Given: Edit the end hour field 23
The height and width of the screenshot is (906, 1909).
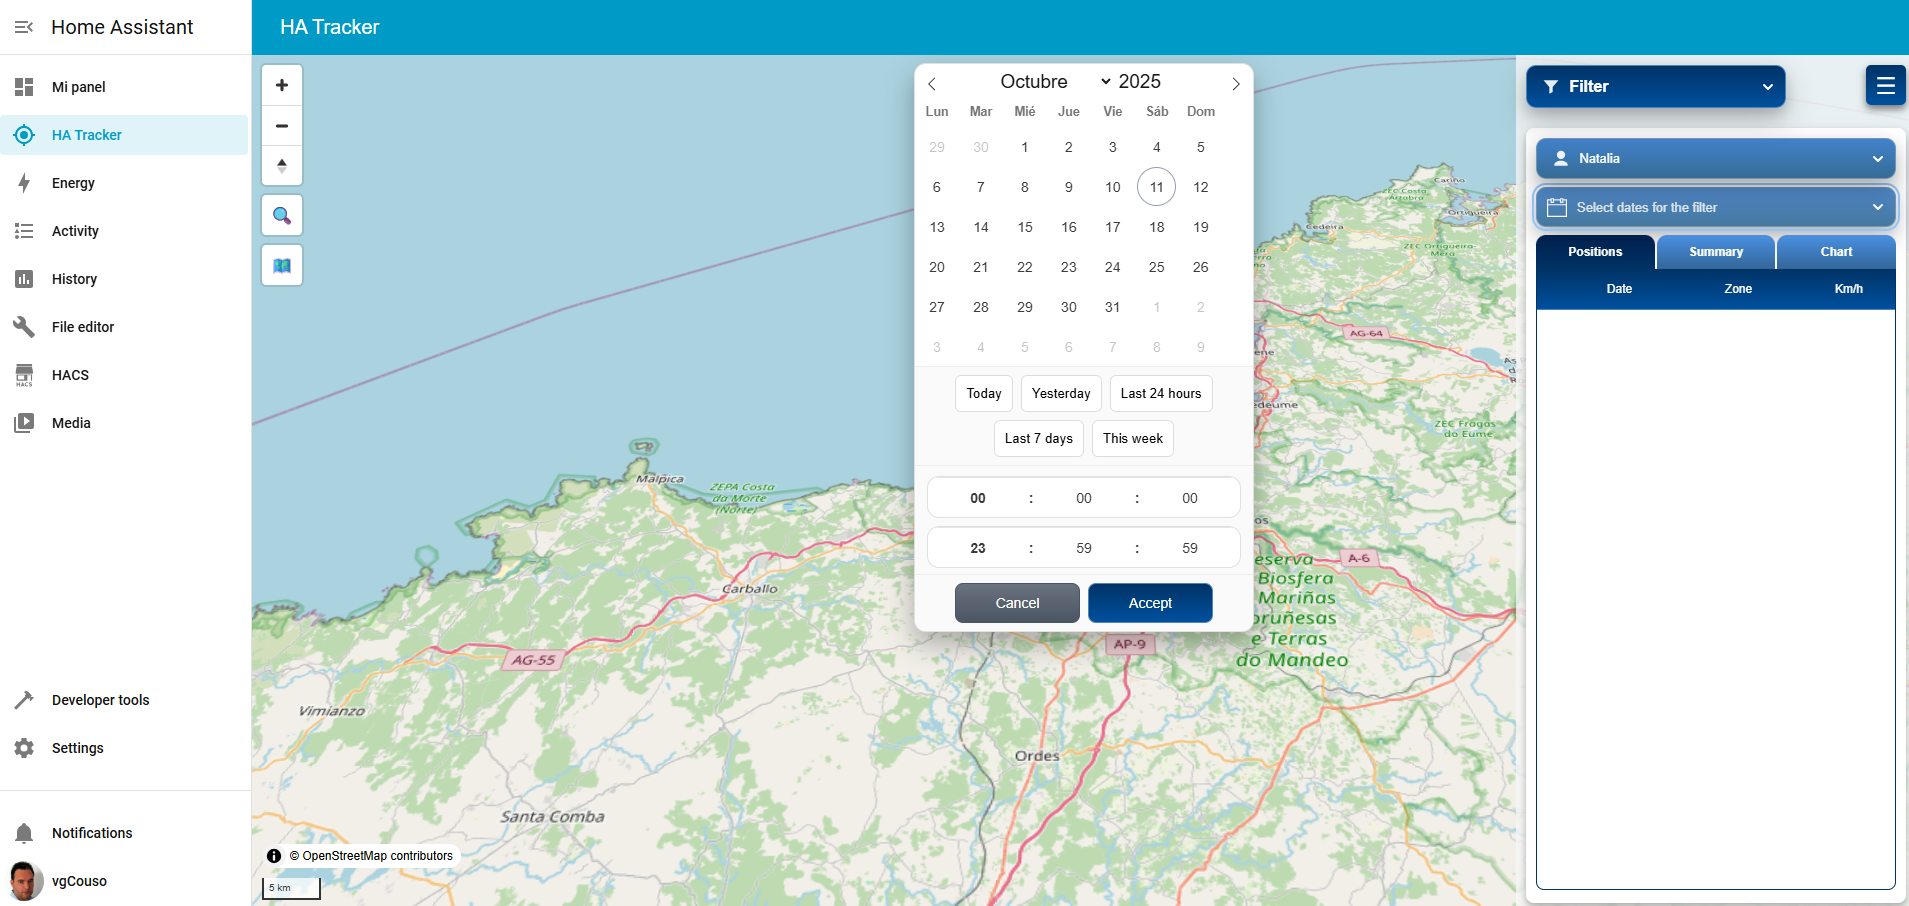Looking at the screenshot, I should (x=978, y=548).
